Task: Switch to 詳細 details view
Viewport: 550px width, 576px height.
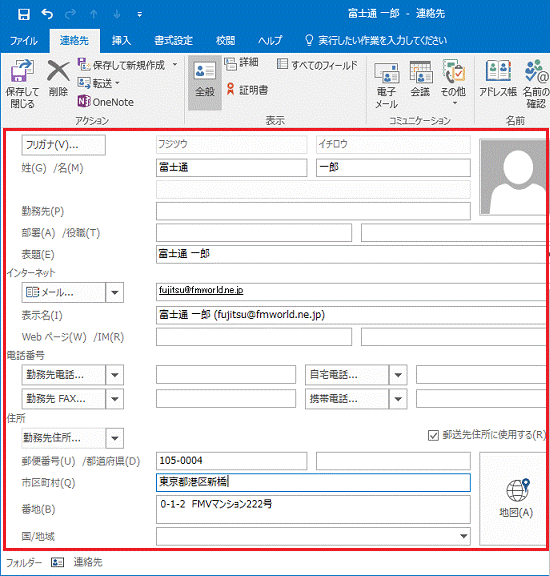Action: click(x=241, y=63)
